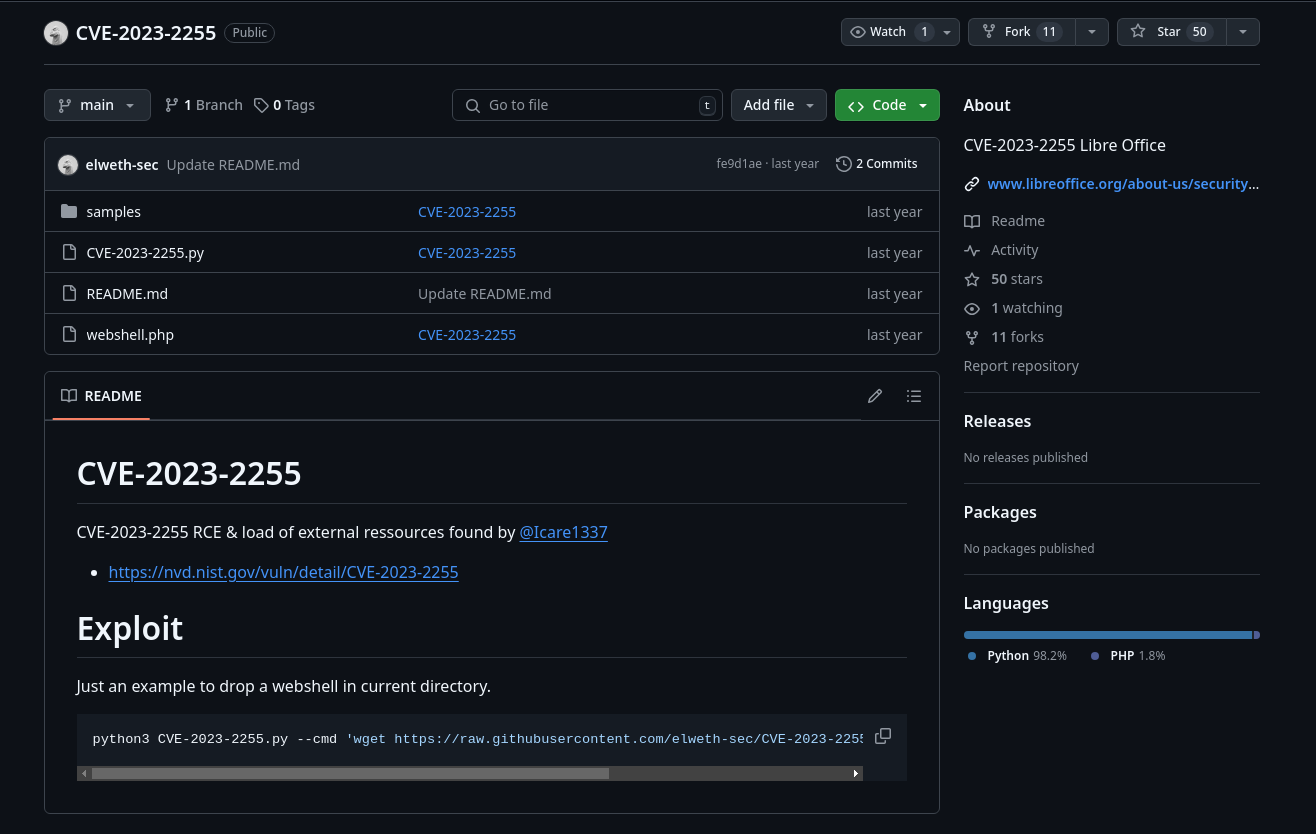Click the CVE-2023-2255.py file icon
The width and height of the screenshot is (1316, 834).
click(x=69, y=253)
